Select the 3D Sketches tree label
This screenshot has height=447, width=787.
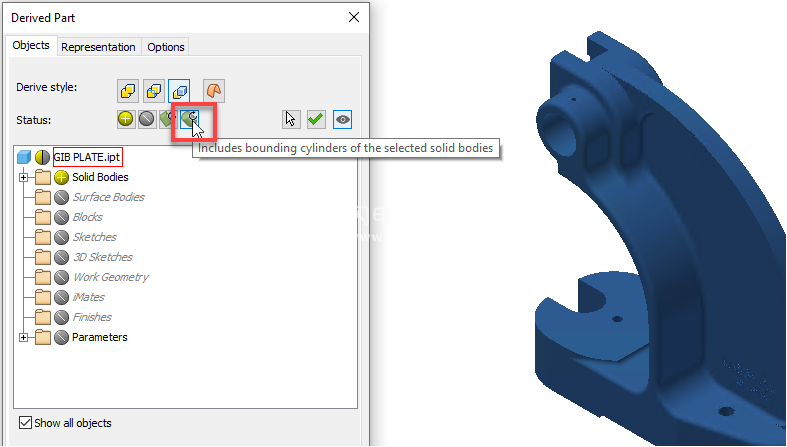pyautogui.click(x=103, y=257)
